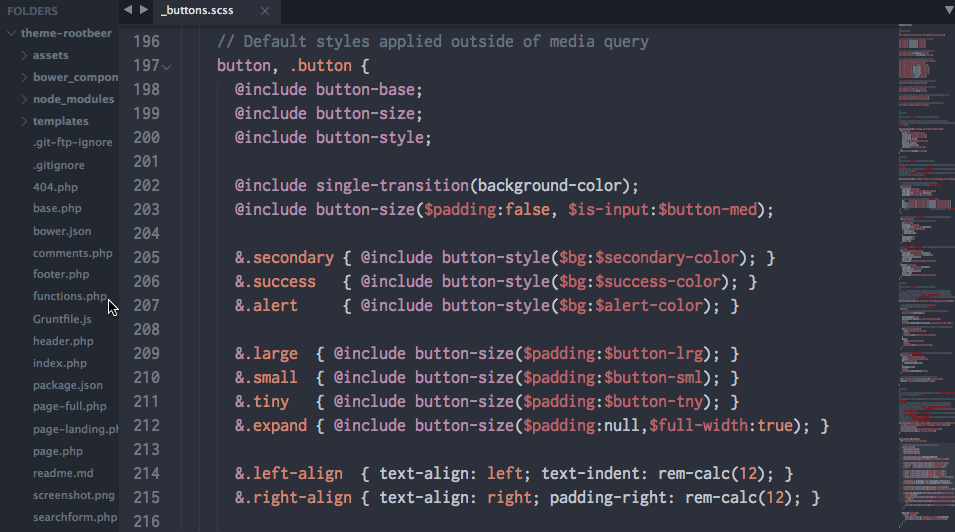Expand the node_modules folder chevron
Screen dimensions: 955x532
pos(24,99)
